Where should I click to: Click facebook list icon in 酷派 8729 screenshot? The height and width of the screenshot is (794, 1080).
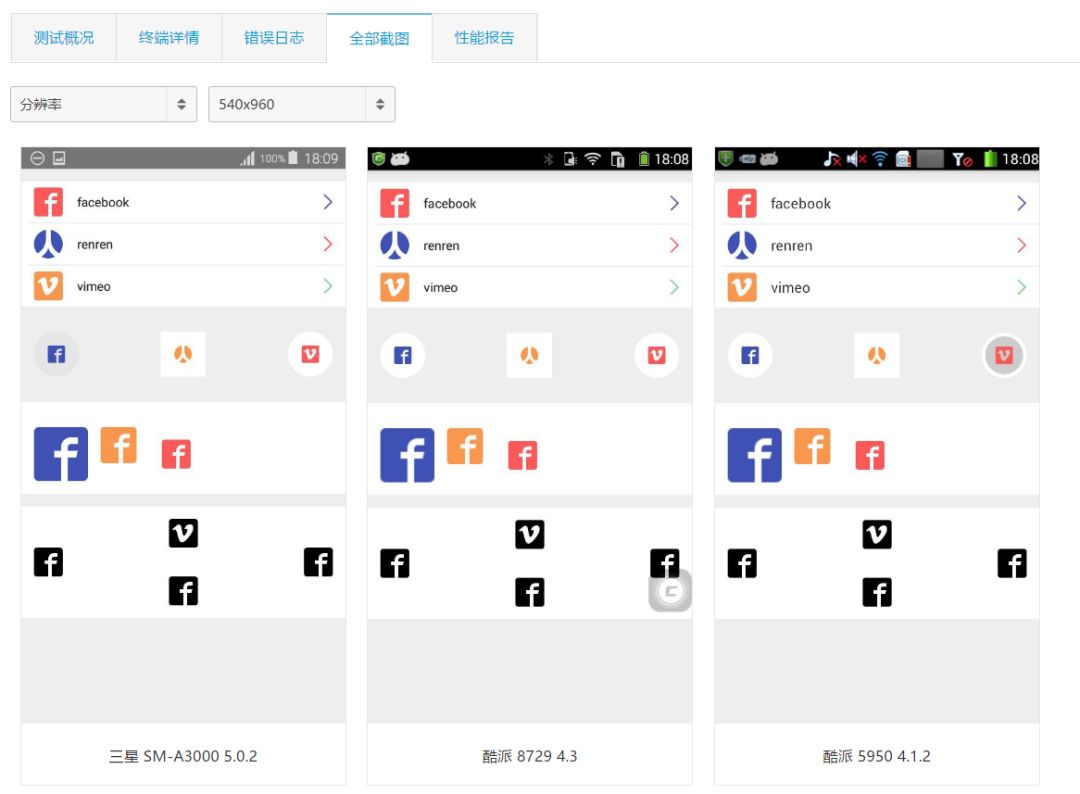[395, 203]
